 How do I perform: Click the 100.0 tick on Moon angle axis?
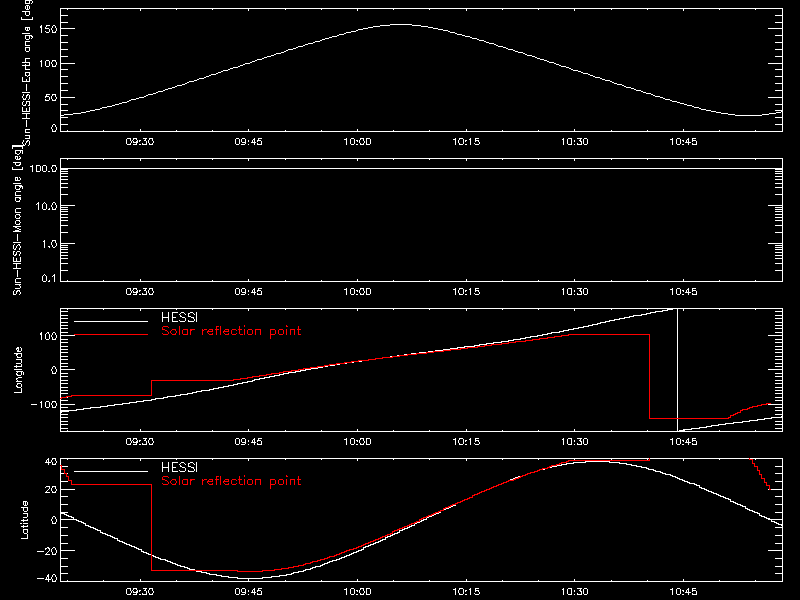coord(43,169)
